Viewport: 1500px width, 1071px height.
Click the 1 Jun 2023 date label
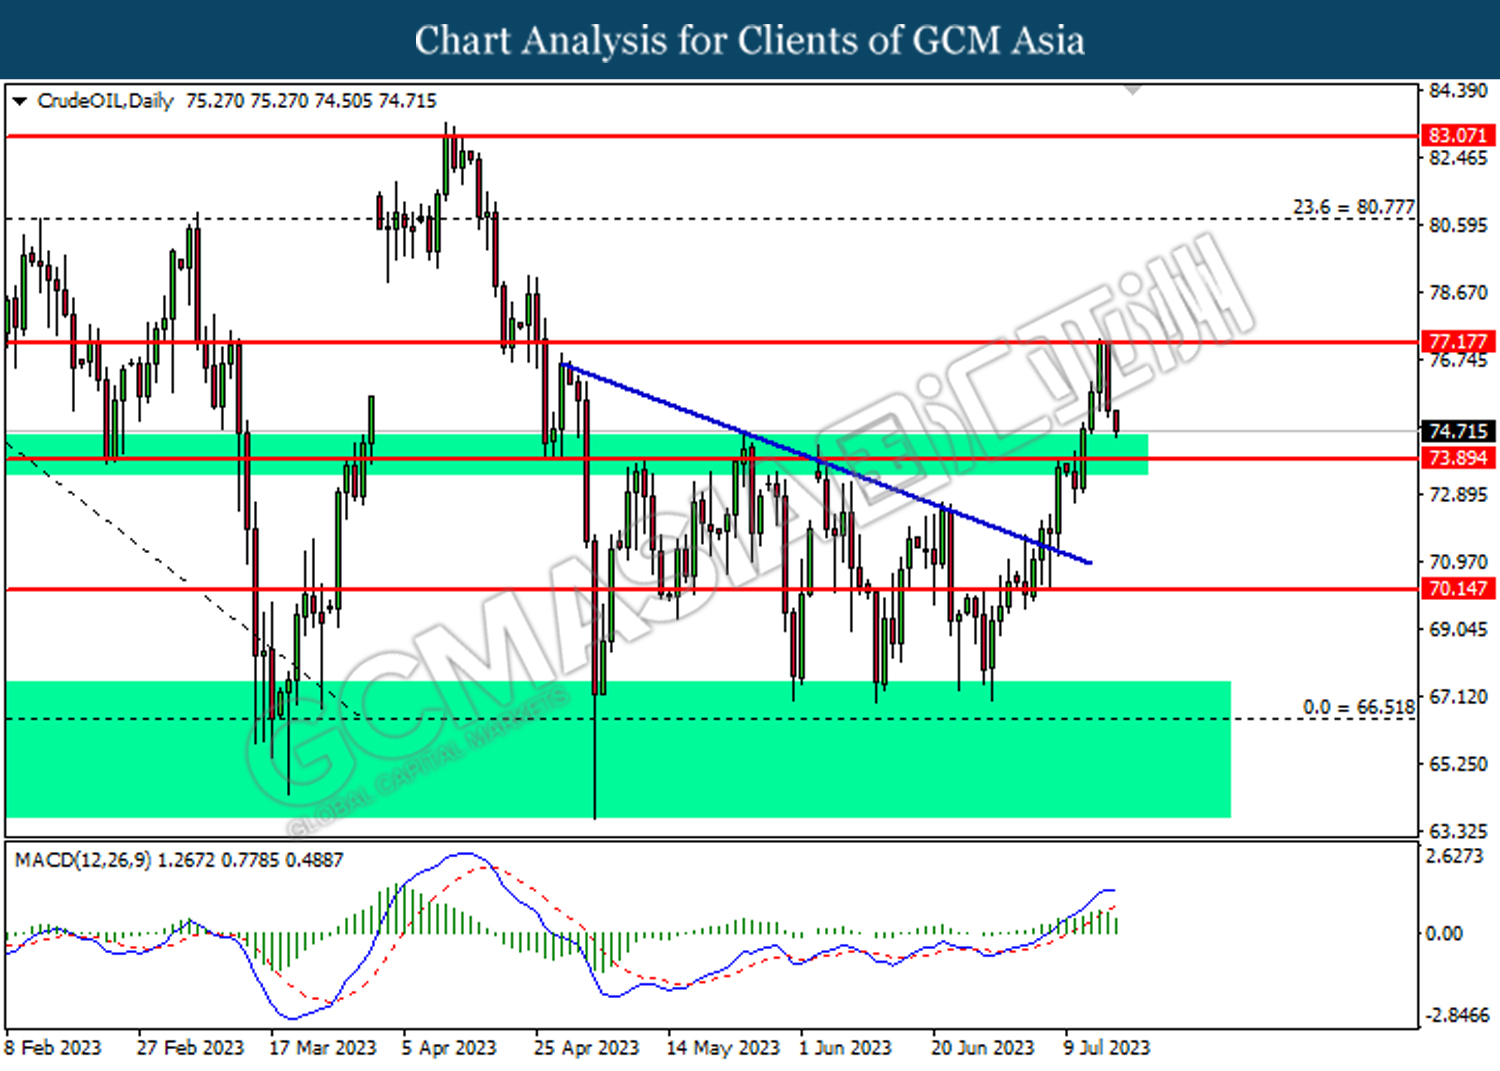845,1047
